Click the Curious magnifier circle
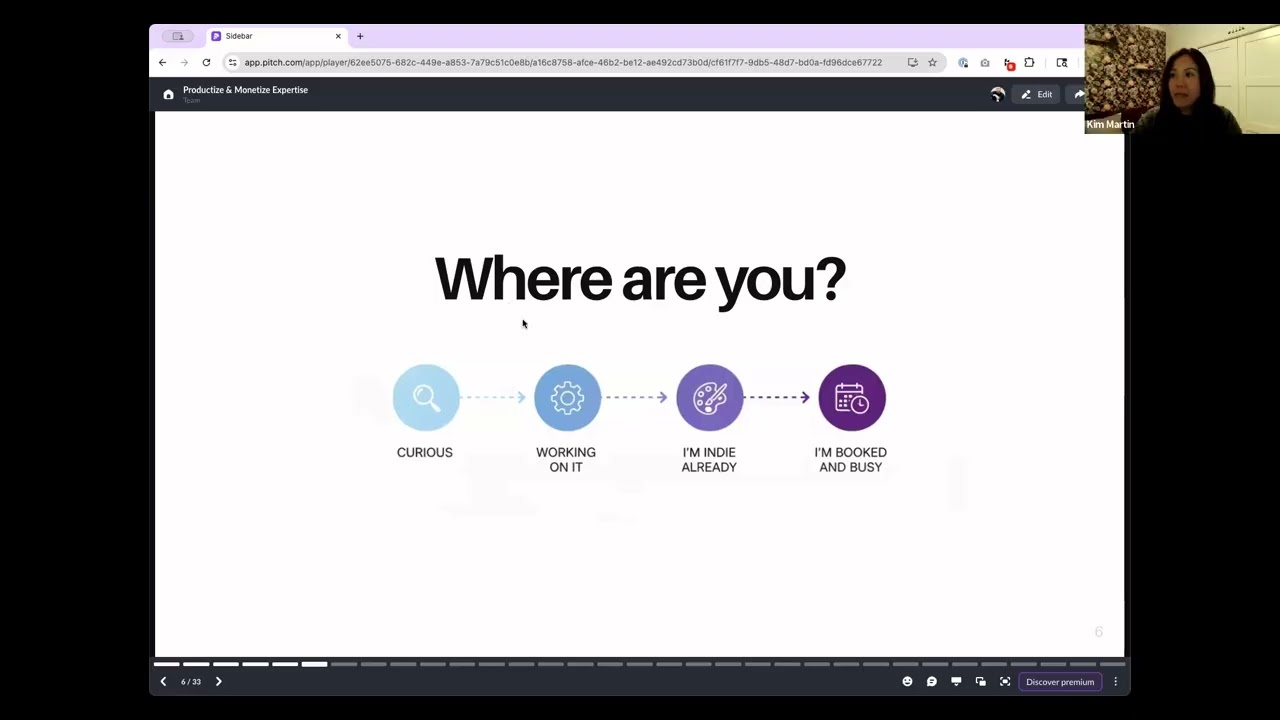Image resolution: width=1280 pixels, height=720 pixels. (426, 397)
